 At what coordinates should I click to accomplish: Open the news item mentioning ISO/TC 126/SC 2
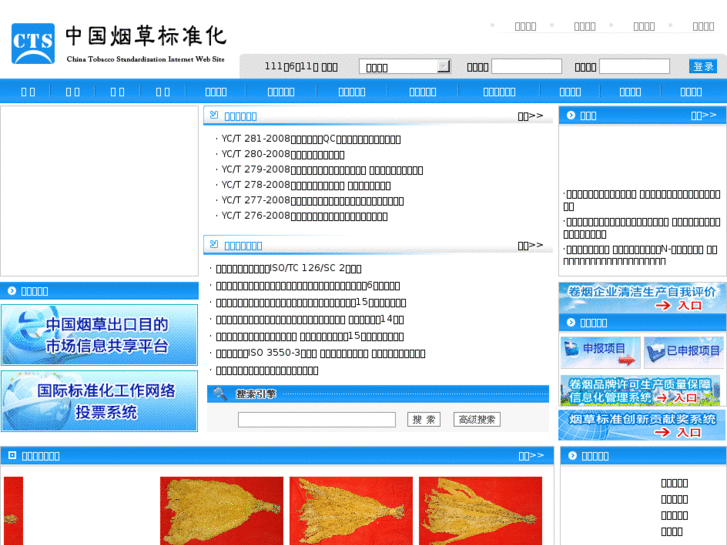(289, 268)
